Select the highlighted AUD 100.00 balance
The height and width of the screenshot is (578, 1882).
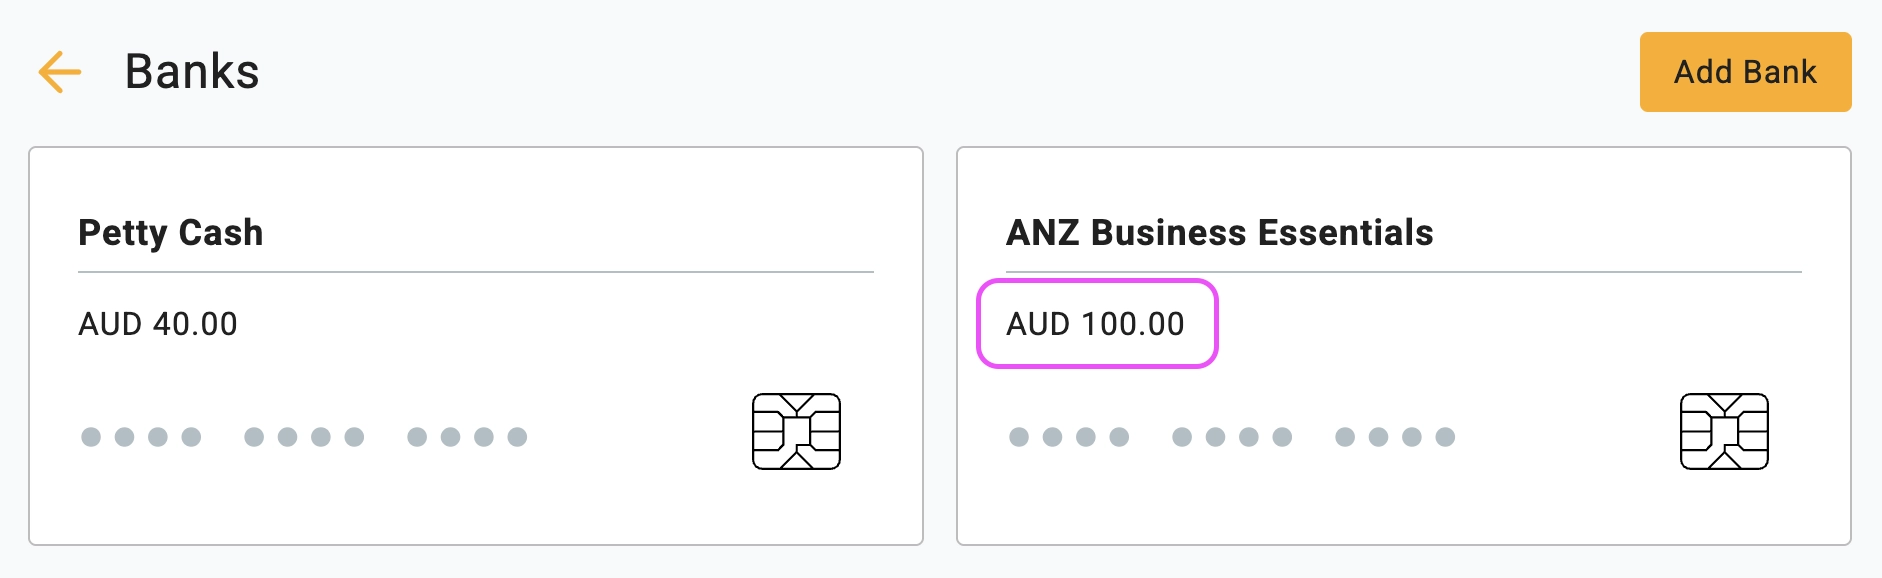coord(1096,324)
